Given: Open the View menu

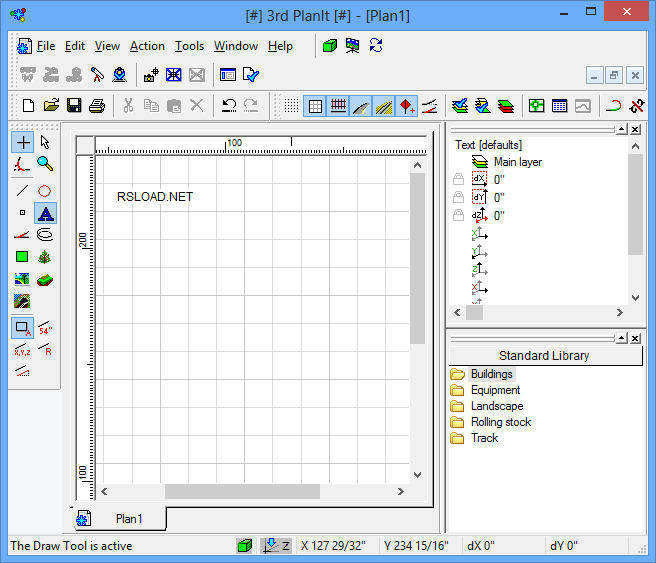Looking at the screenshot, I should pos(107,46).
